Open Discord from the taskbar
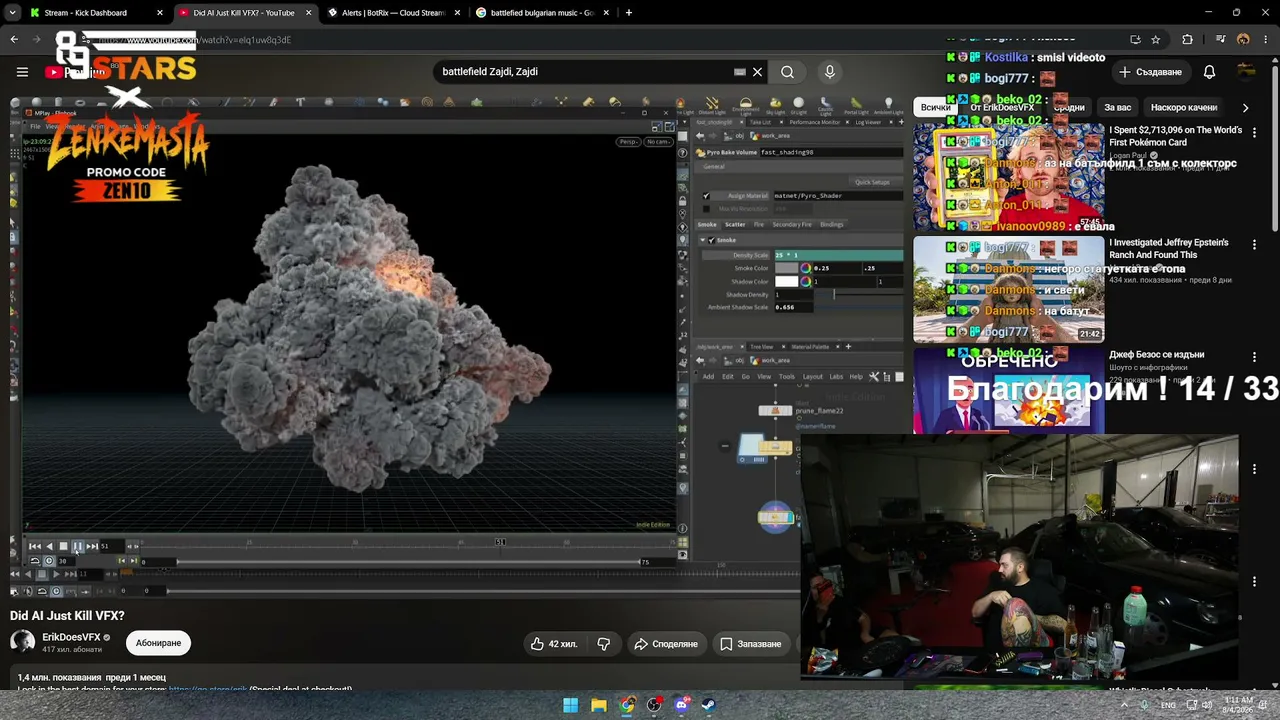Viewport: 1280px width, 720px height. click(x=682, y=705)
